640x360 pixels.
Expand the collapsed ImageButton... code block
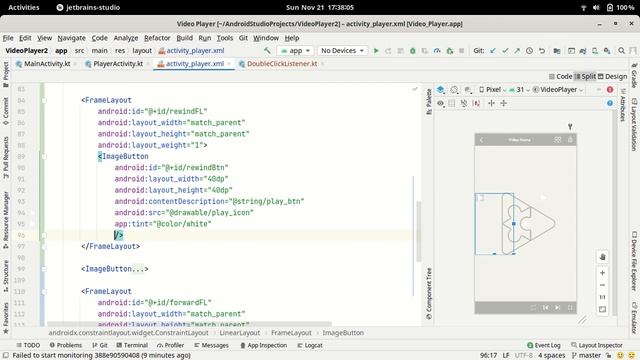coord(114,269)
